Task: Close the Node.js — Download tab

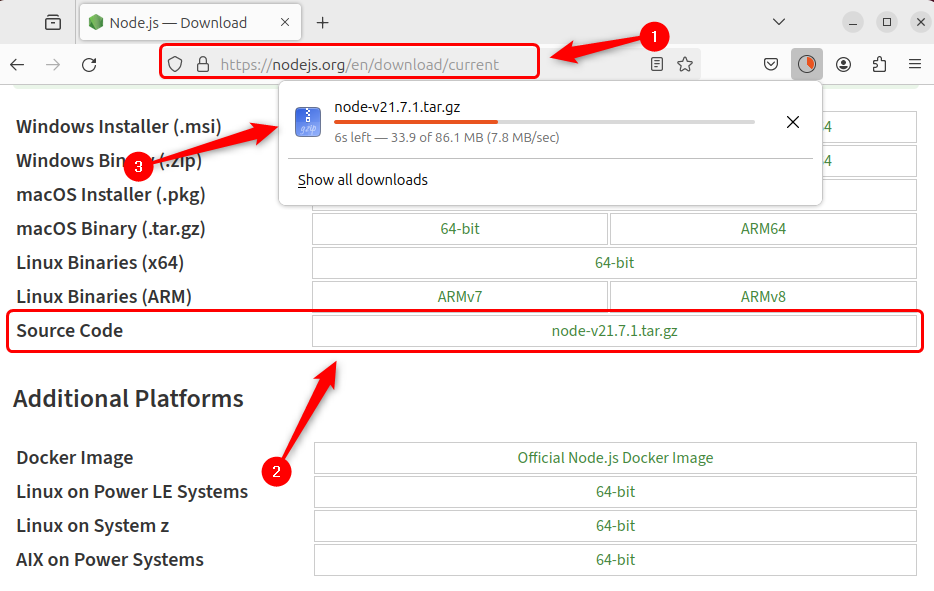Action: 285,22
